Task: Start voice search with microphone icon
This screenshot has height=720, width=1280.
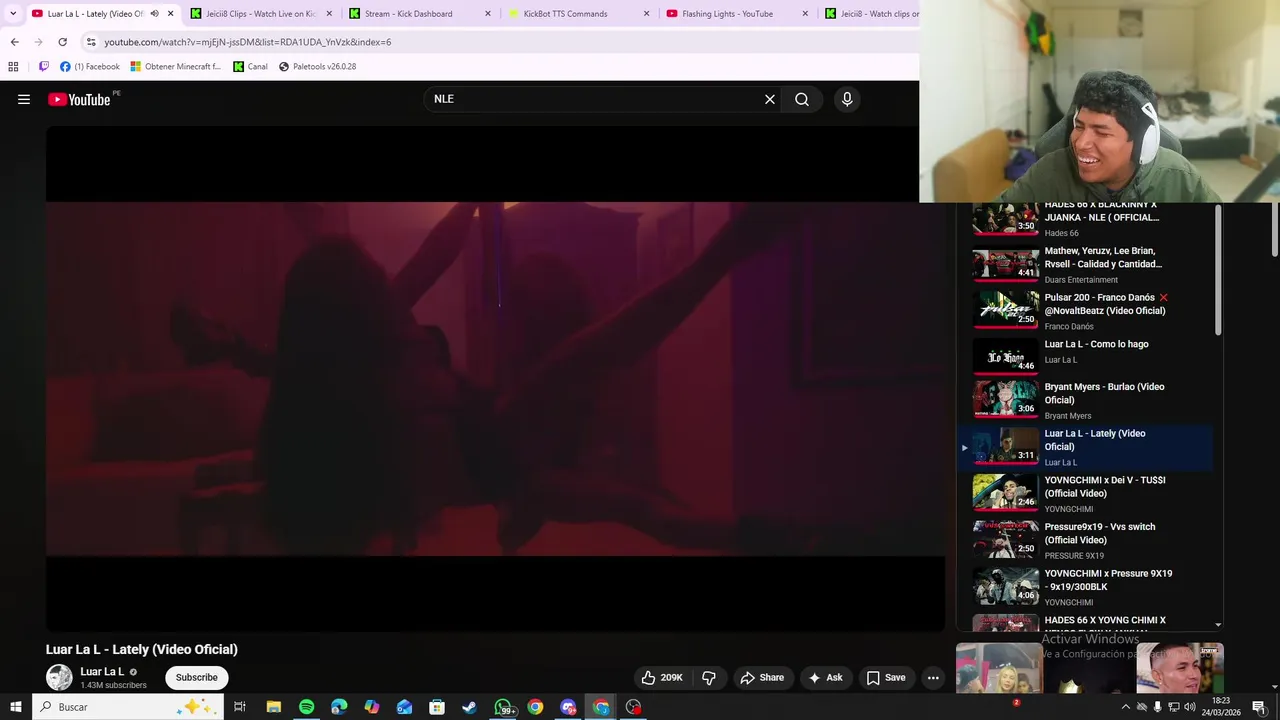Action: pyautogui.click(x=847, y=99)
